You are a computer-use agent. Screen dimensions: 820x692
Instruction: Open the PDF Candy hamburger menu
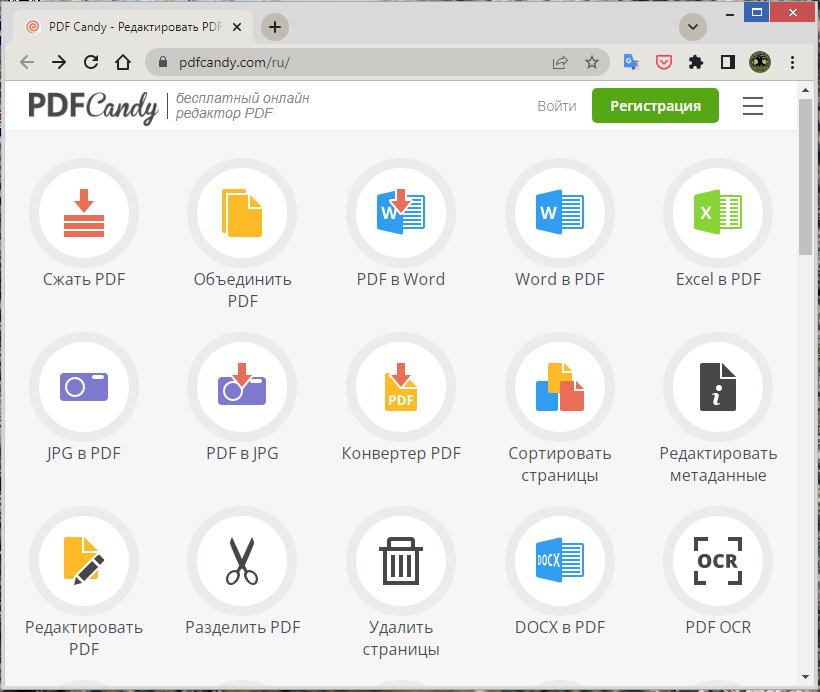[x=753, y=106]
